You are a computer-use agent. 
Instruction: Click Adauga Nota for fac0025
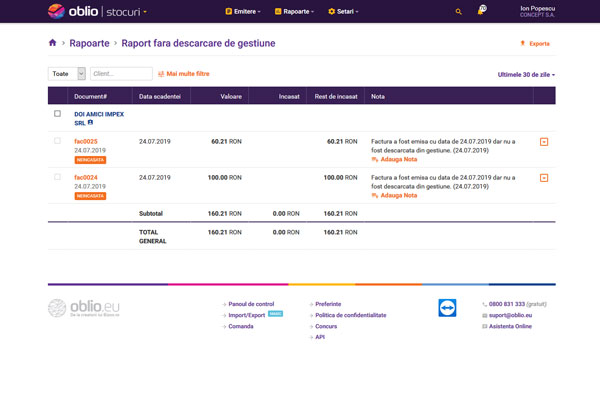click(x=399, y=159)
